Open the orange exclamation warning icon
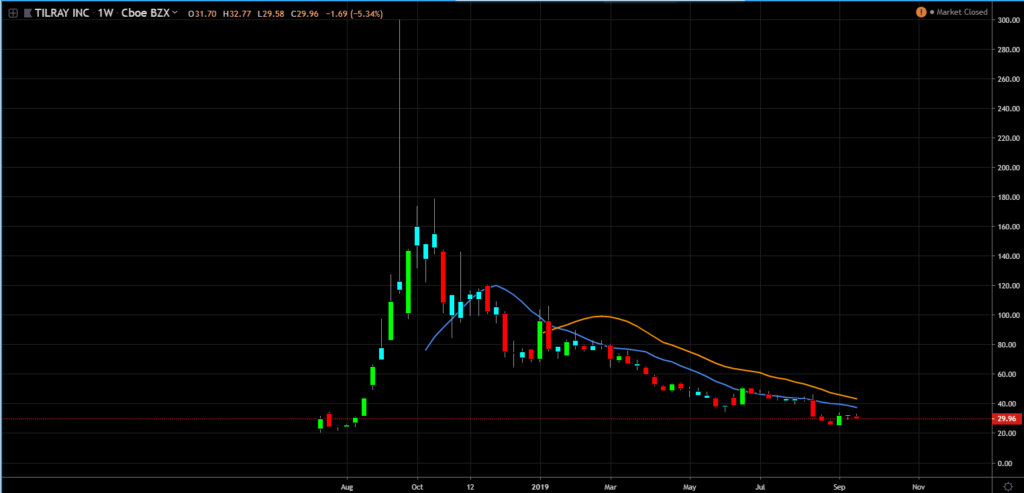Screen dimensions: 1024x493 tap(921, 12)
